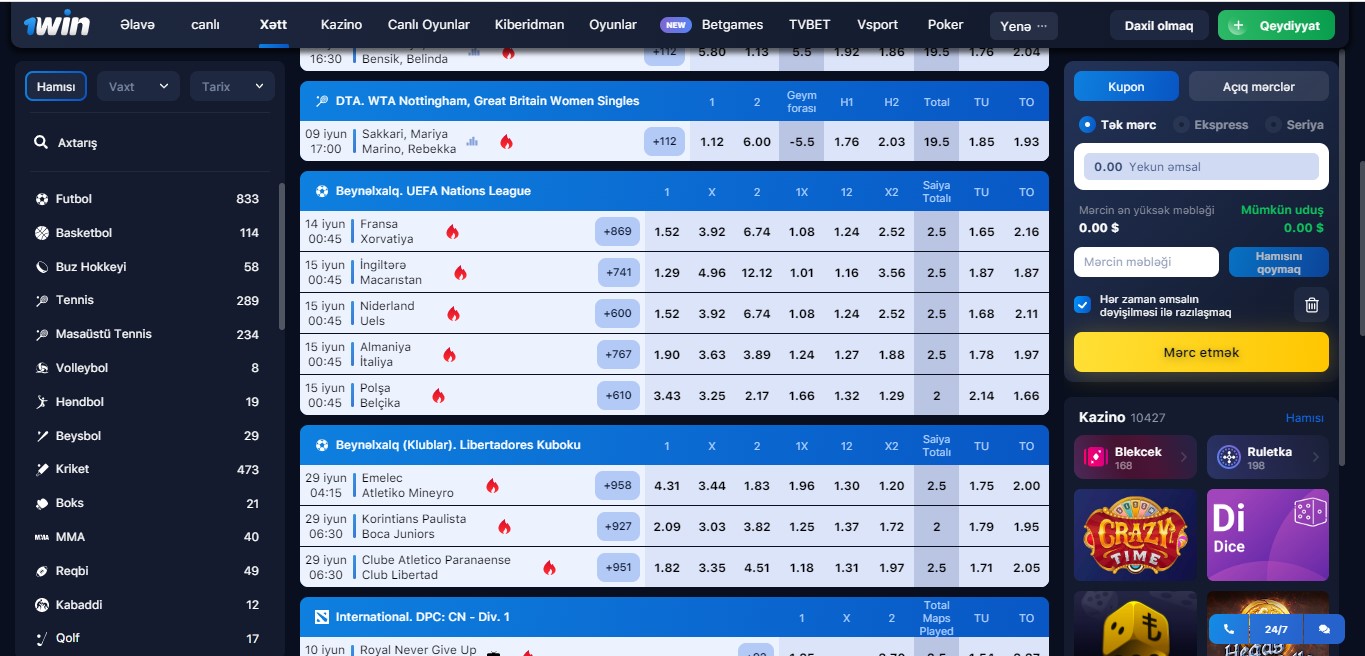
Task: Click the Mərcin məbləği input field
Action: coord(1146,262)
